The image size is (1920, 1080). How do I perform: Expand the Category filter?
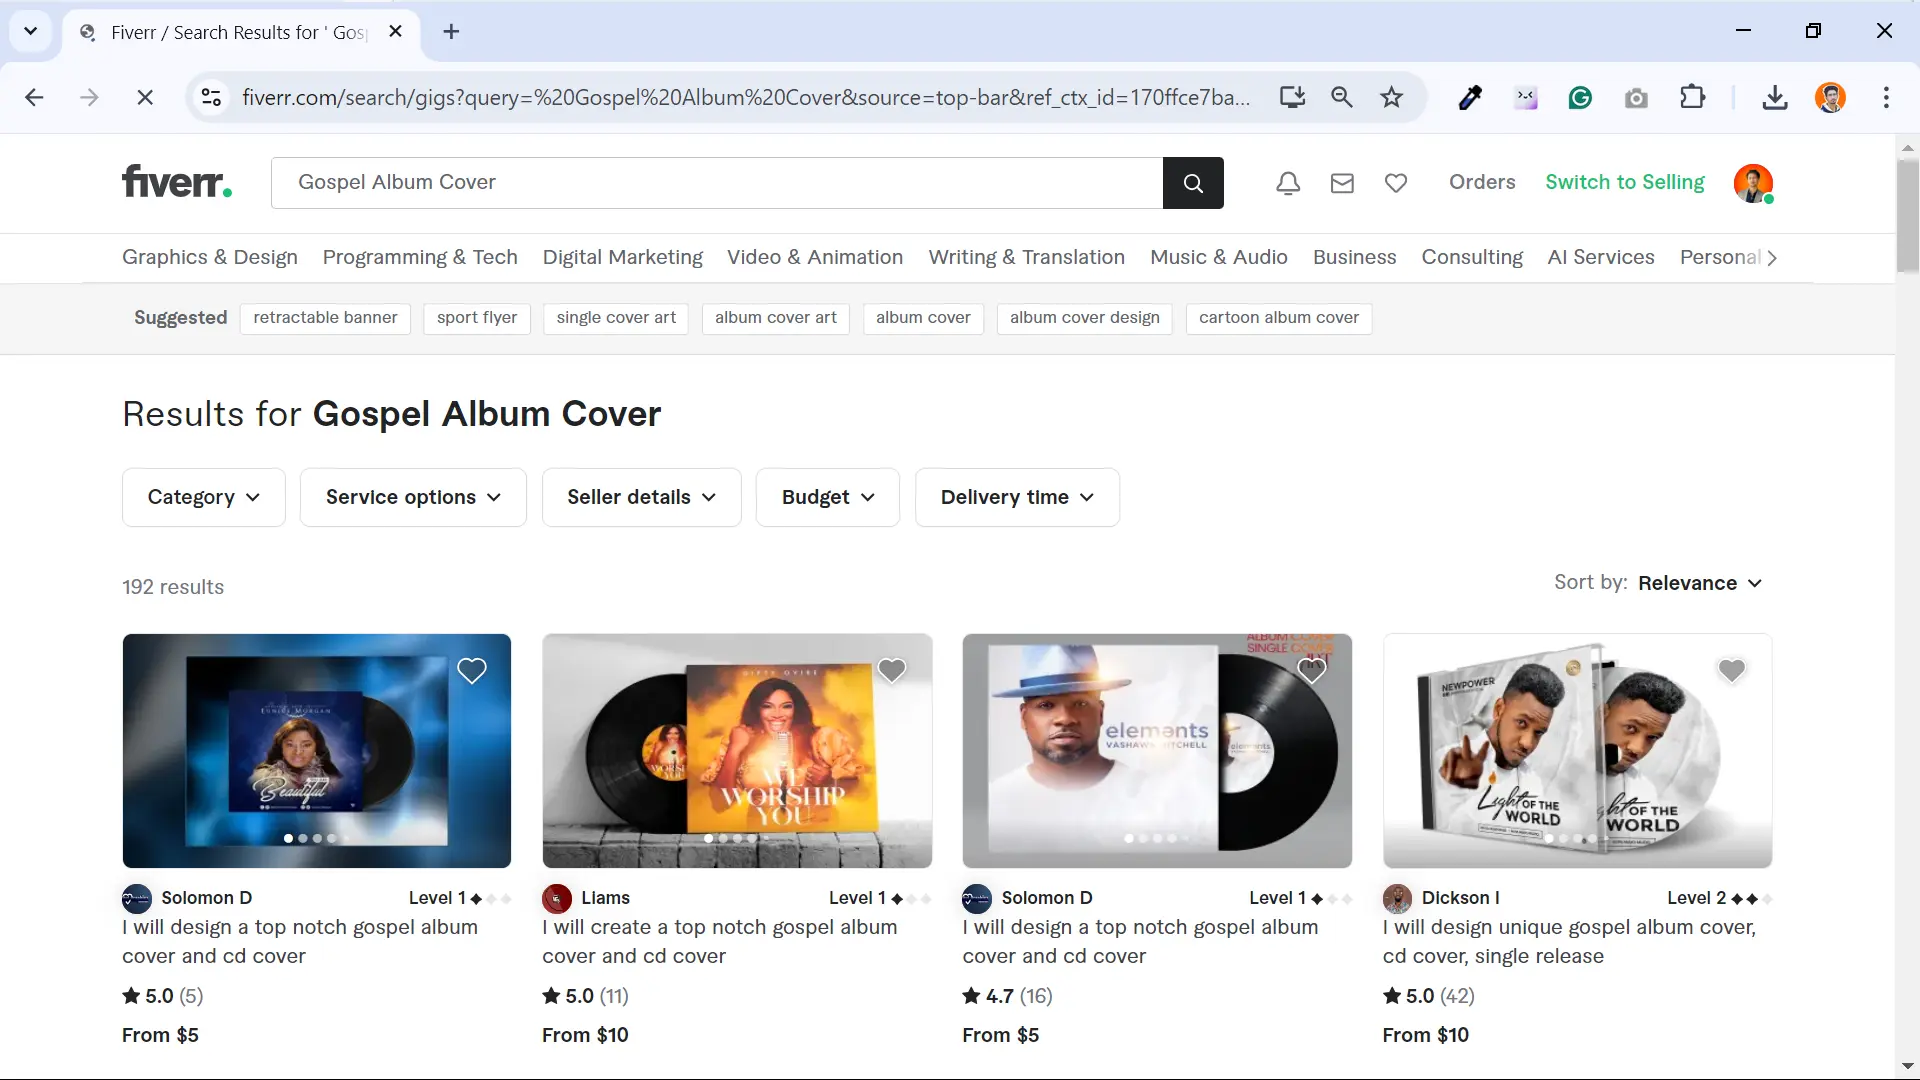pos(204,497)
